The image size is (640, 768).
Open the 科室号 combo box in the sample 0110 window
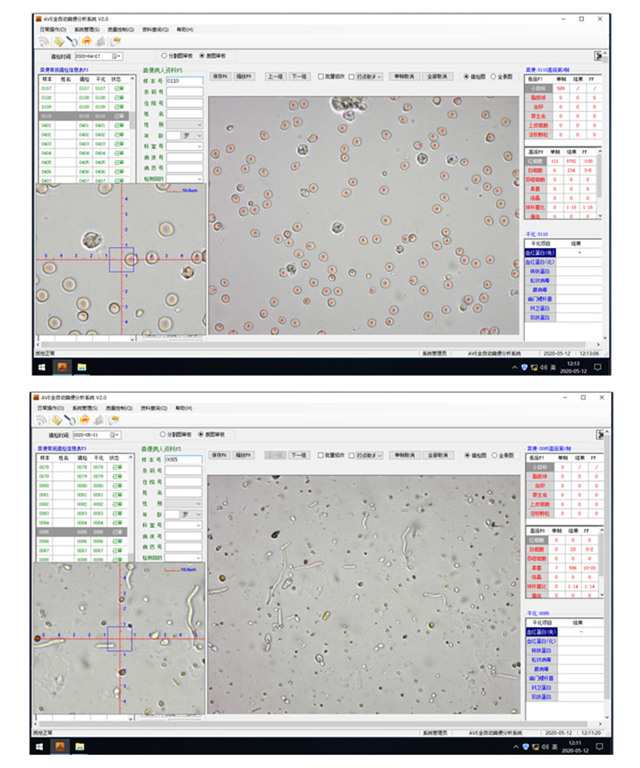coord(184,146)
